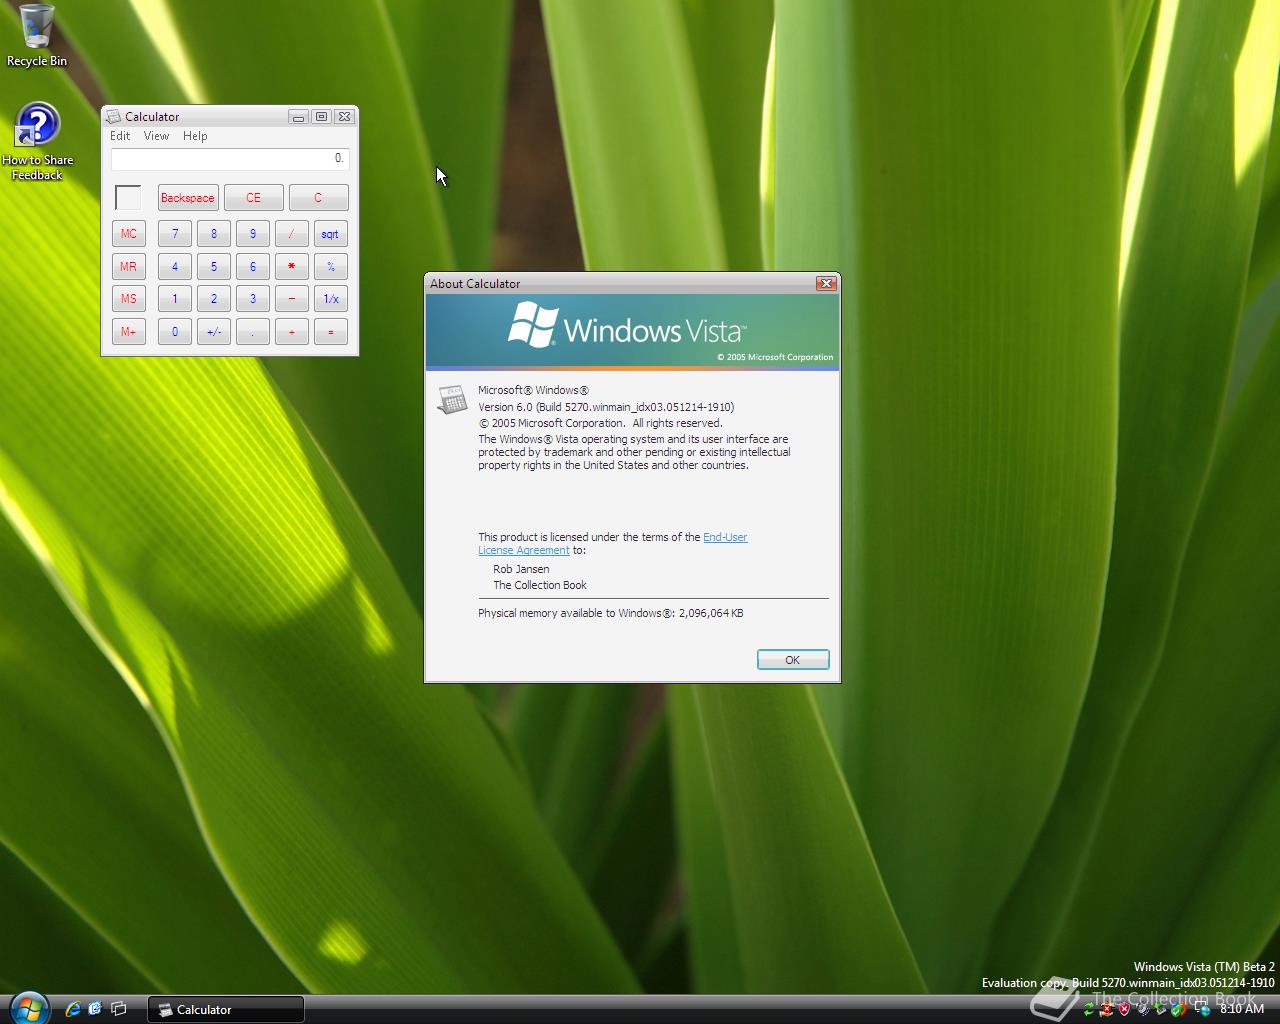Click the 'Rob Jansen' licensee text
The image size is (1280, 1024).
521,569
